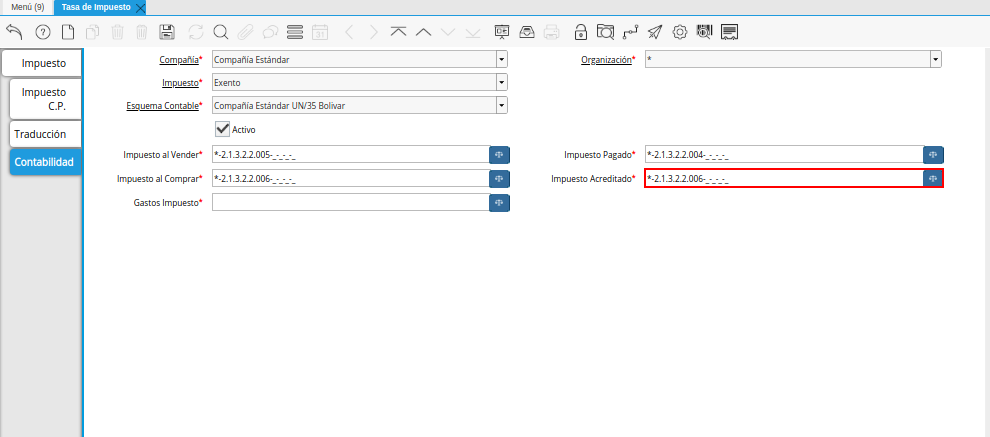Open account picker for Impuesto al Vender
990x437 pixels.
coord(499,155)
